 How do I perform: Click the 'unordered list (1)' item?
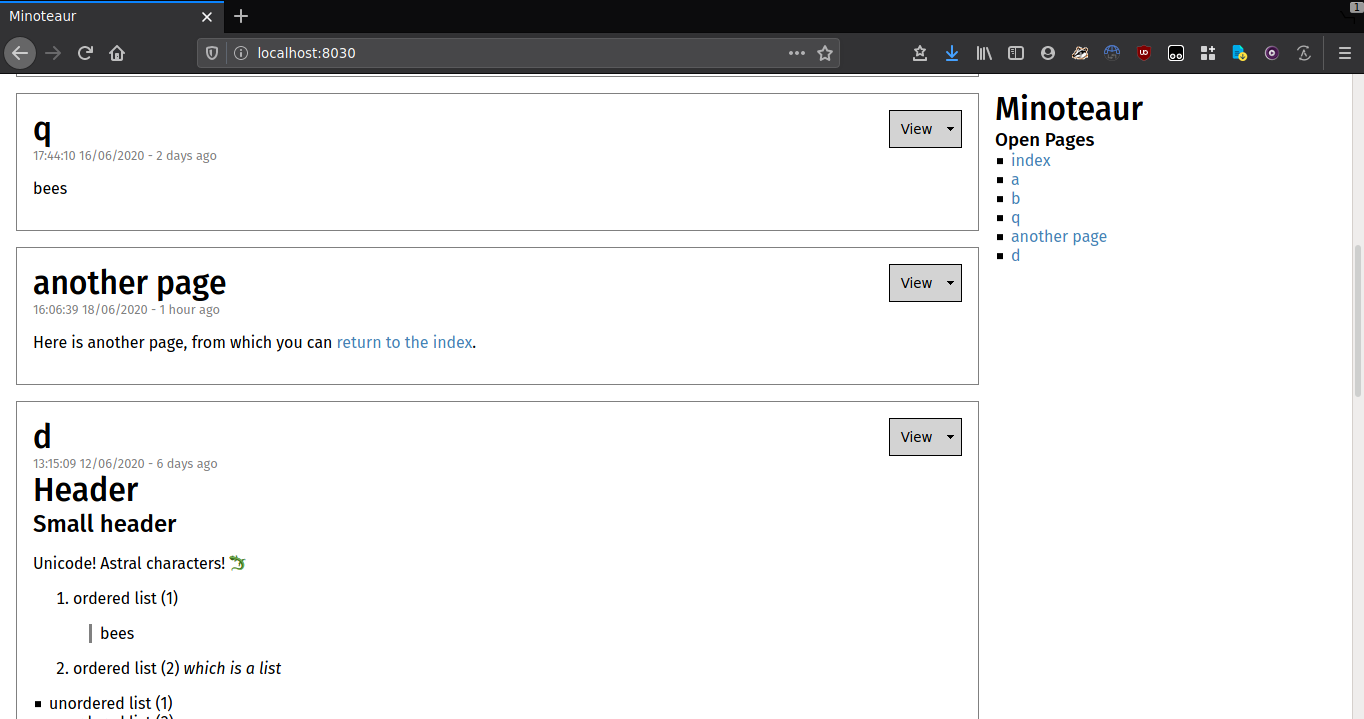(x=111, y=703)
